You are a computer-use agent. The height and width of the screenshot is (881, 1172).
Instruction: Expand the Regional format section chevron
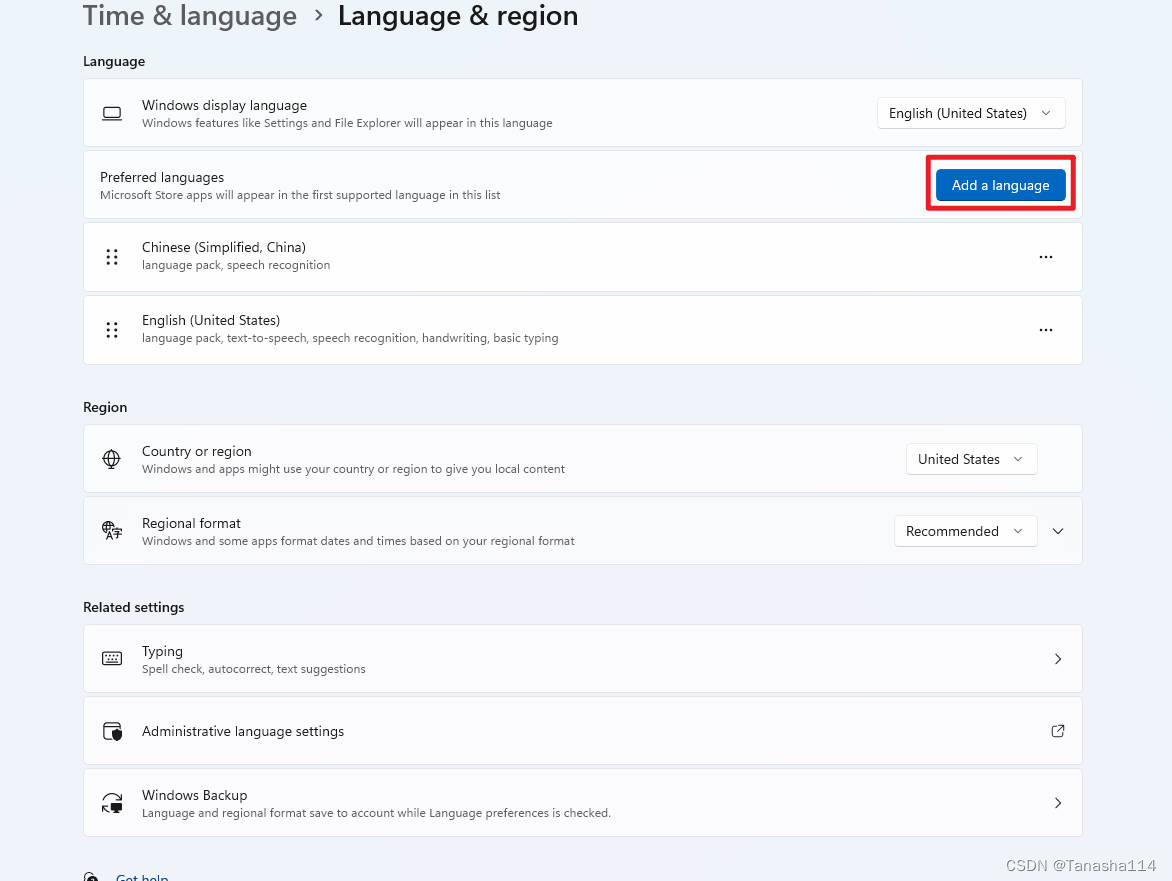(1058, 531)
